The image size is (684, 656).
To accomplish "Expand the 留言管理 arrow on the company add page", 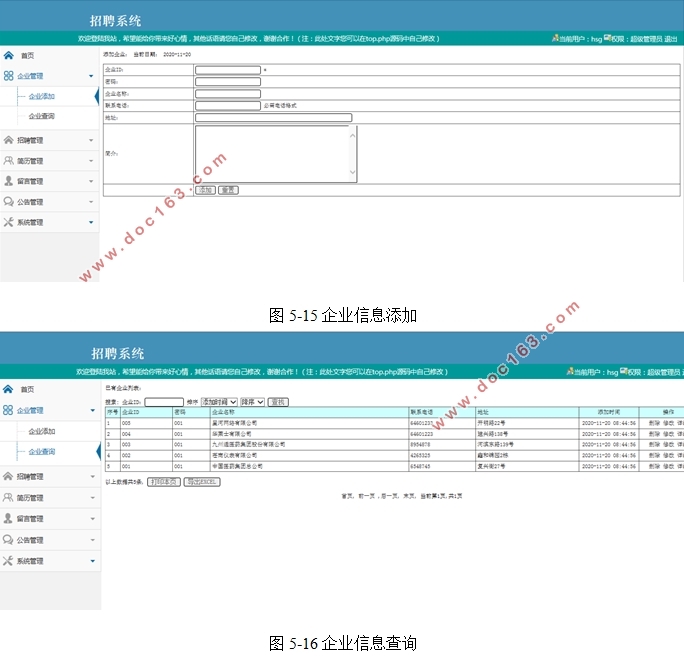I will coord(91,181).
